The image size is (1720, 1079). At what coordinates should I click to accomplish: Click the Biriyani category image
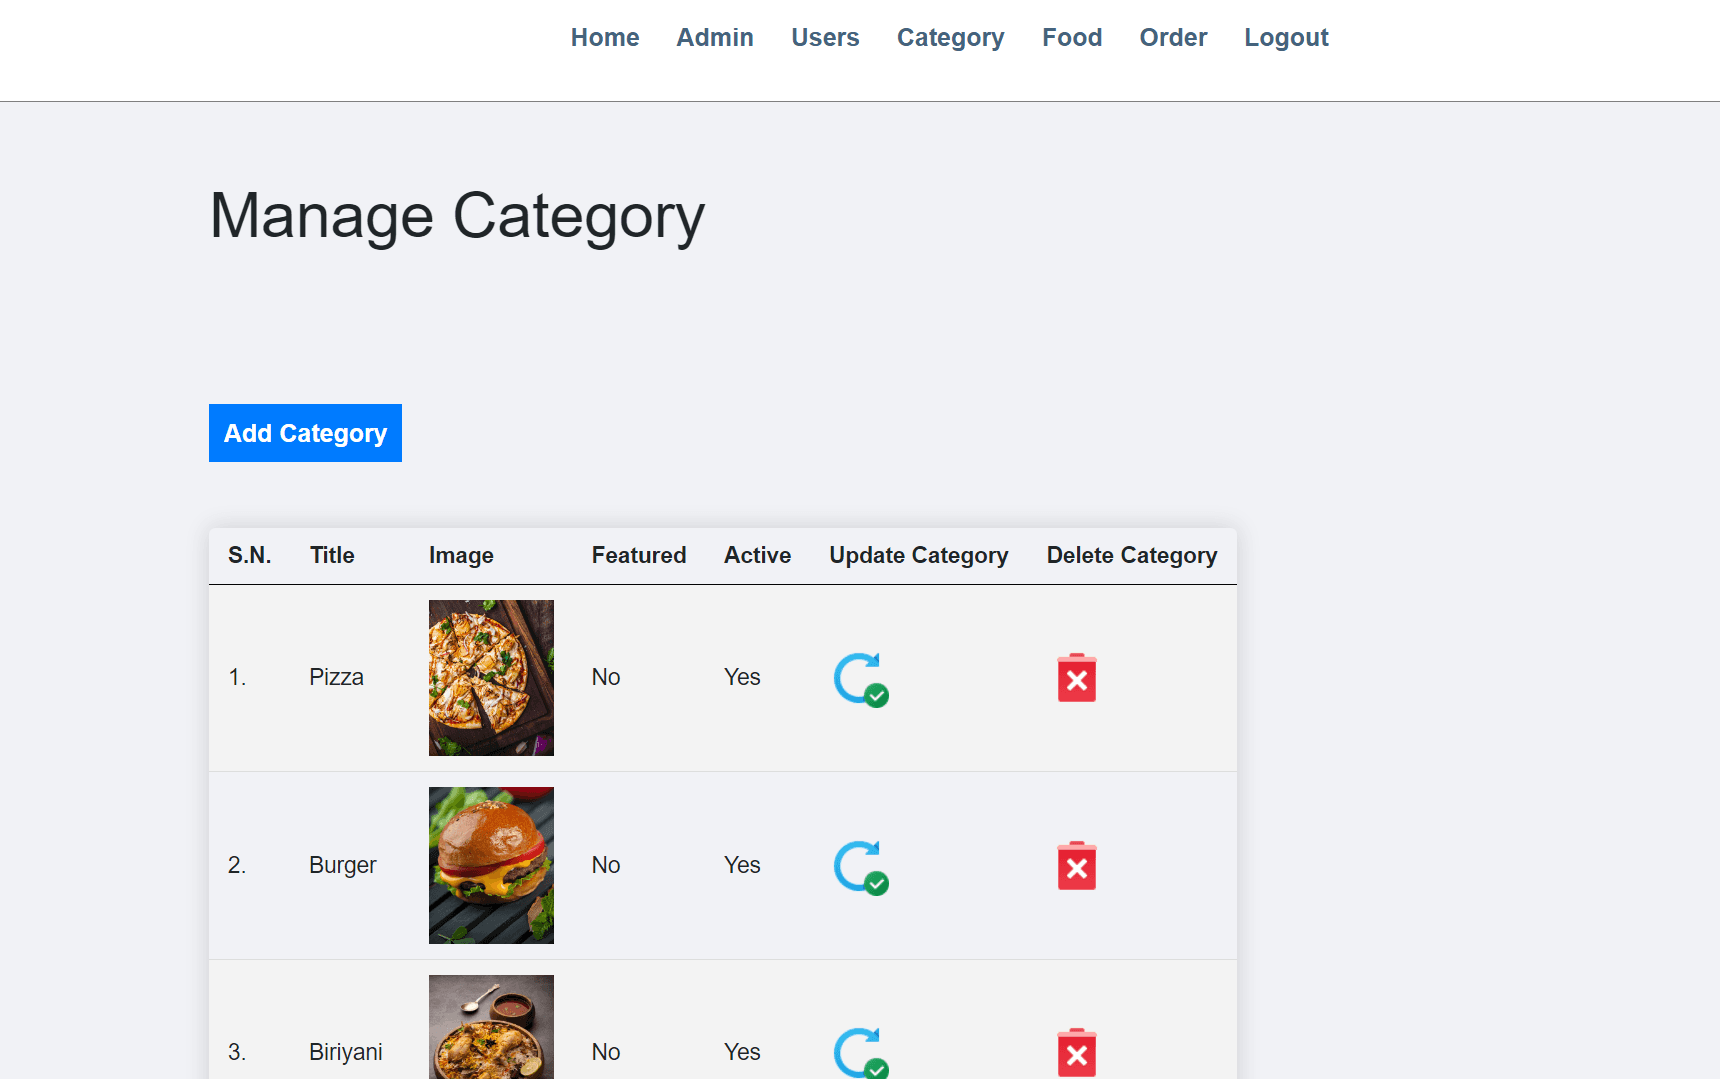coord(491,1028)
